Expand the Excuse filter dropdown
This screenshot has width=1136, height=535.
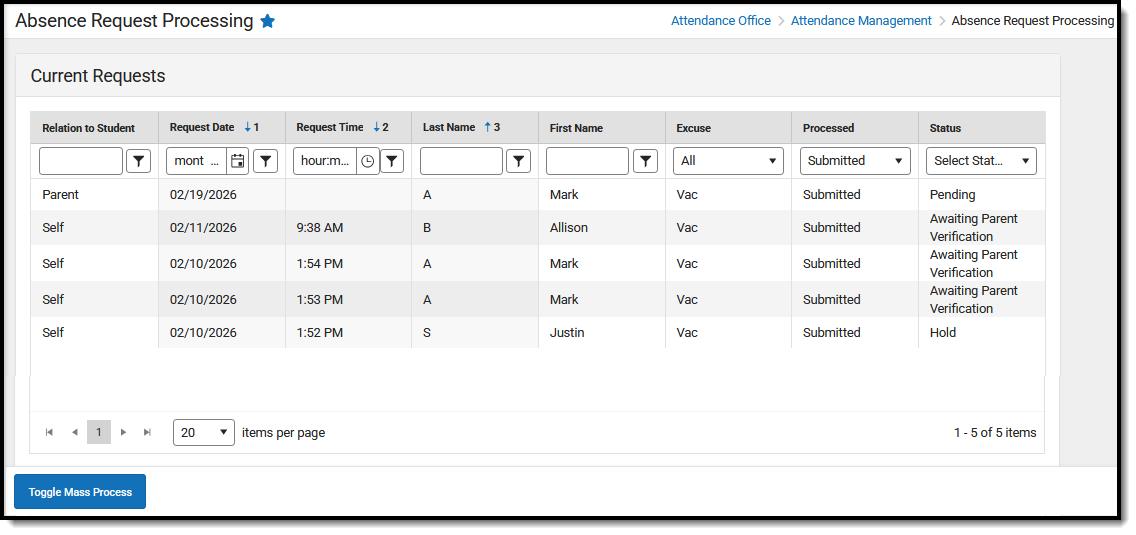click(x=728, y=161)
